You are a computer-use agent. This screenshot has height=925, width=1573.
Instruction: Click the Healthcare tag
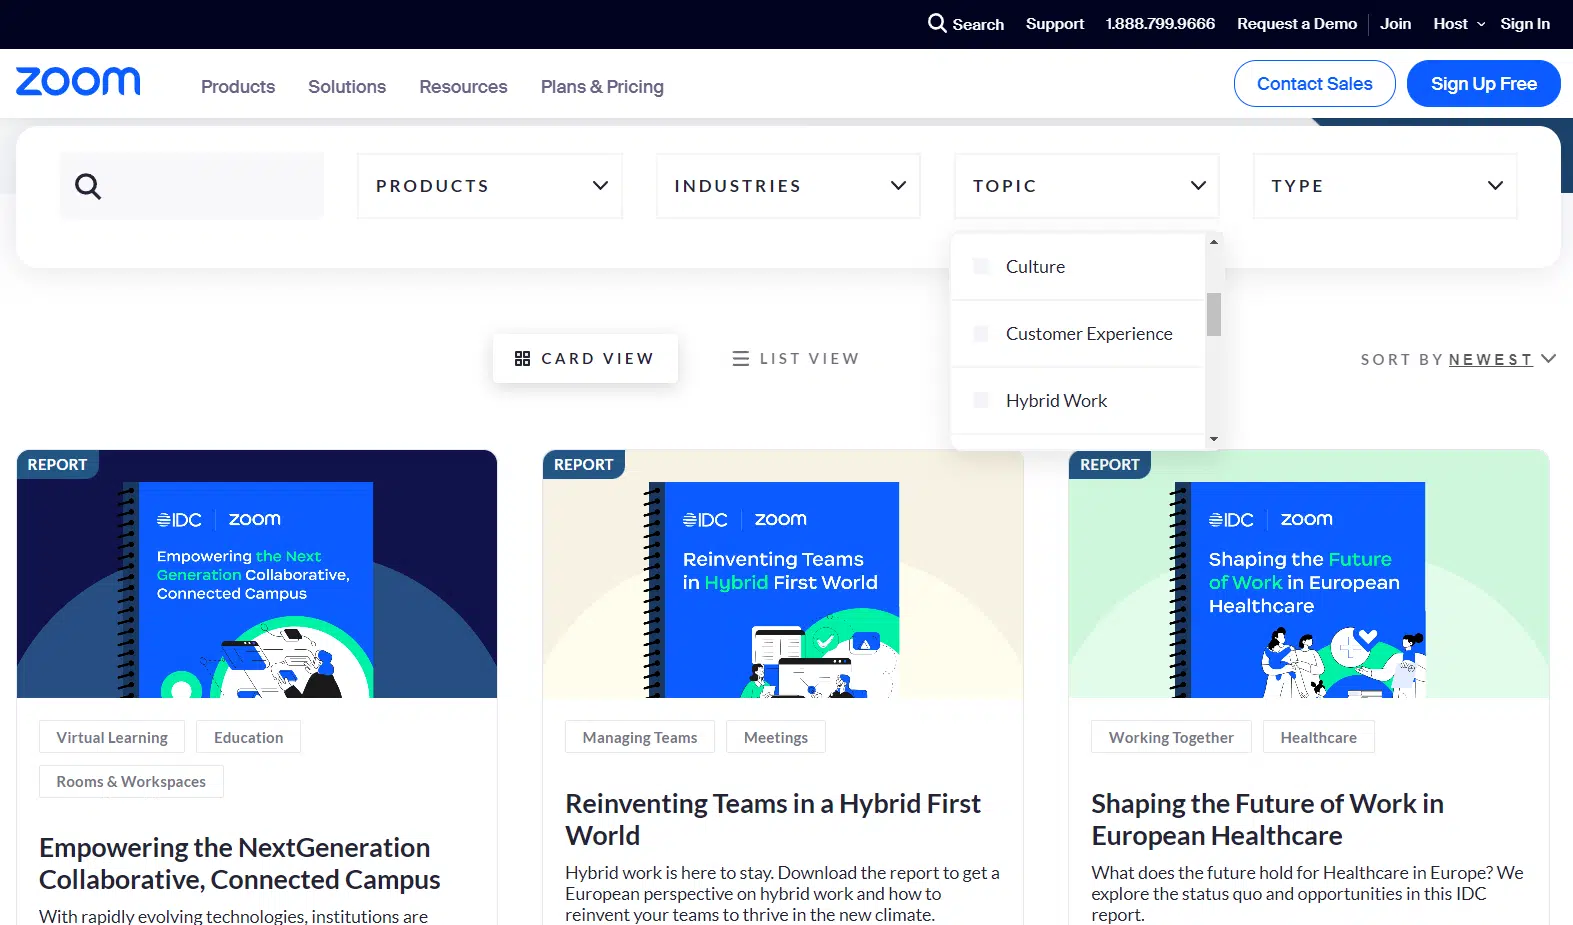point(1319,737)
